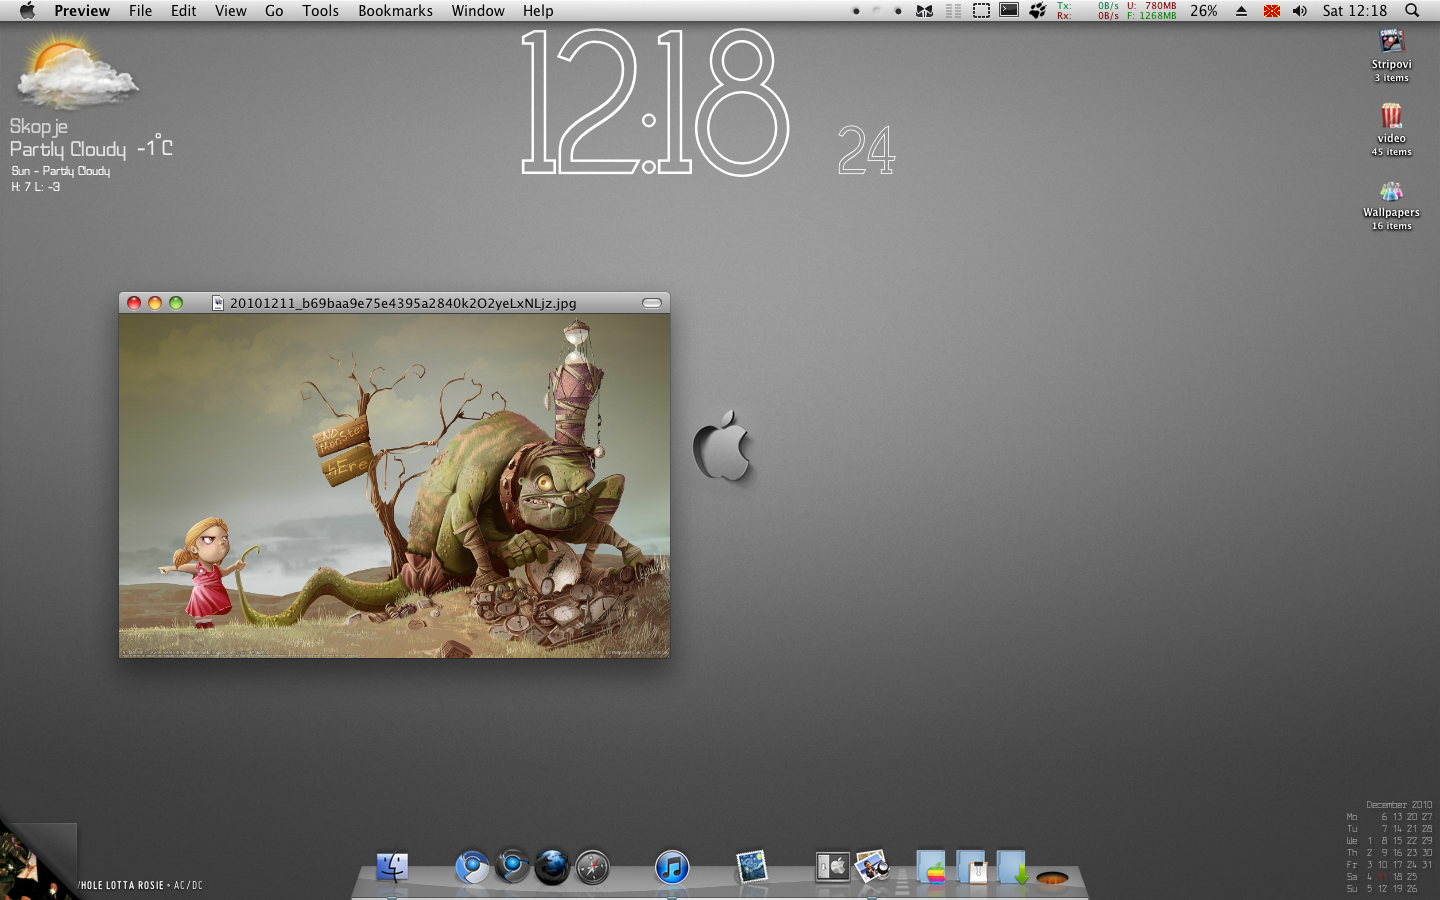The image size is (1440, 900).
Task: Click the large 12:18 desktop clock
Action: (x=655, y=102)
